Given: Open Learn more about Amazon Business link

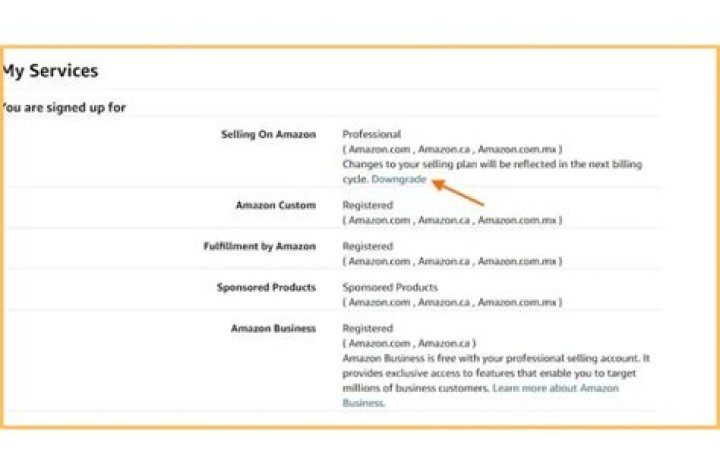Looking at the screenshot, I should pos(555,388).
